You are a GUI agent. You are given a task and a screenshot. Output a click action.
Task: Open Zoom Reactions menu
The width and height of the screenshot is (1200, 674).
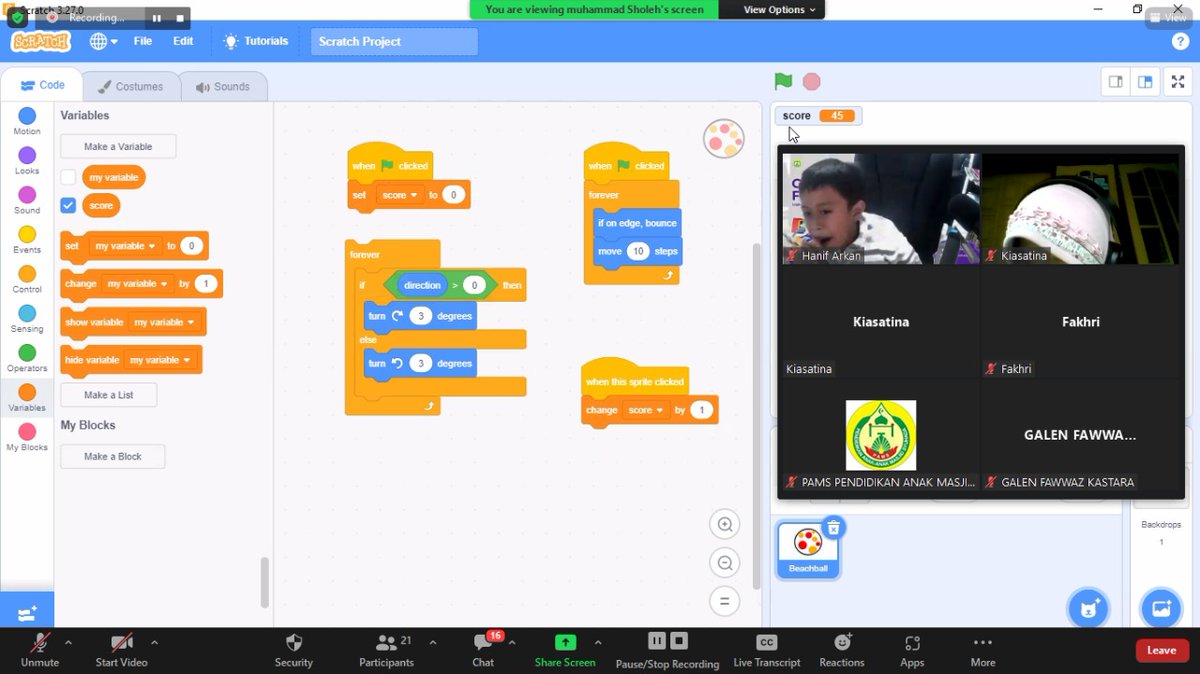coord(842,650)
